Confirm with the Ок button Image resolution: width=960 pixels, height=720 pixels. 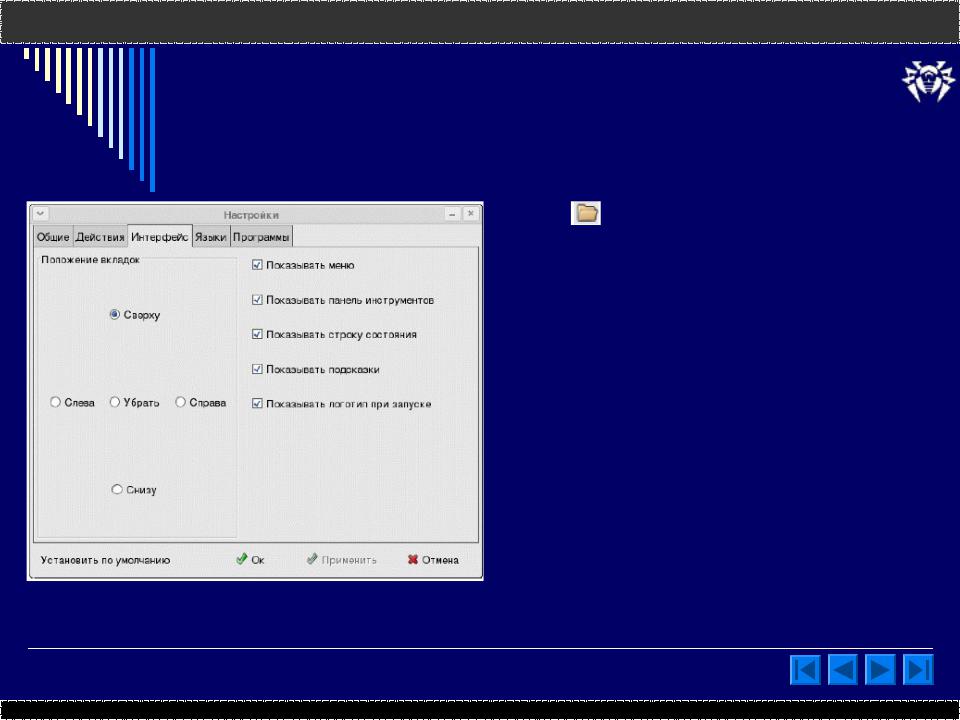[250, 560]
